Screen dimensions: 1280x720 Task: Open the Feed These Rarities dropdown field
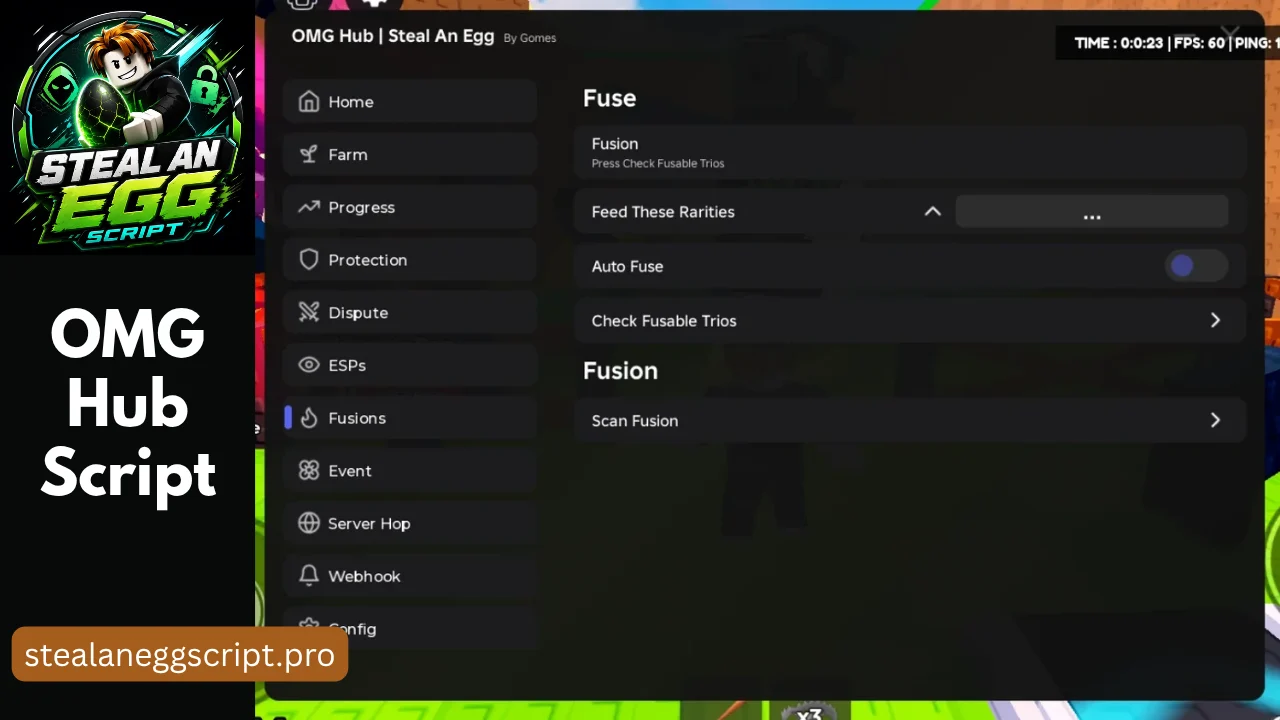pyautogui.click(x=1092, y=211)
